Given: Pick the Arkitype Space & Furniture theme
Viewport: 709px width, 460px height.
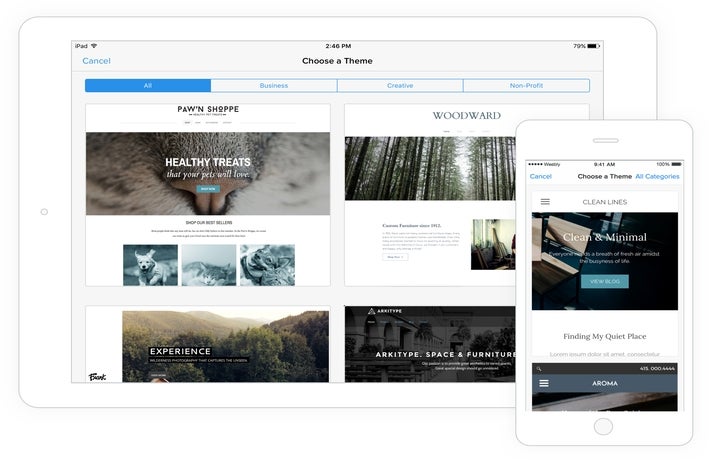Looking at the screenshot, I should pyautogui.click(x=466, y=345).
